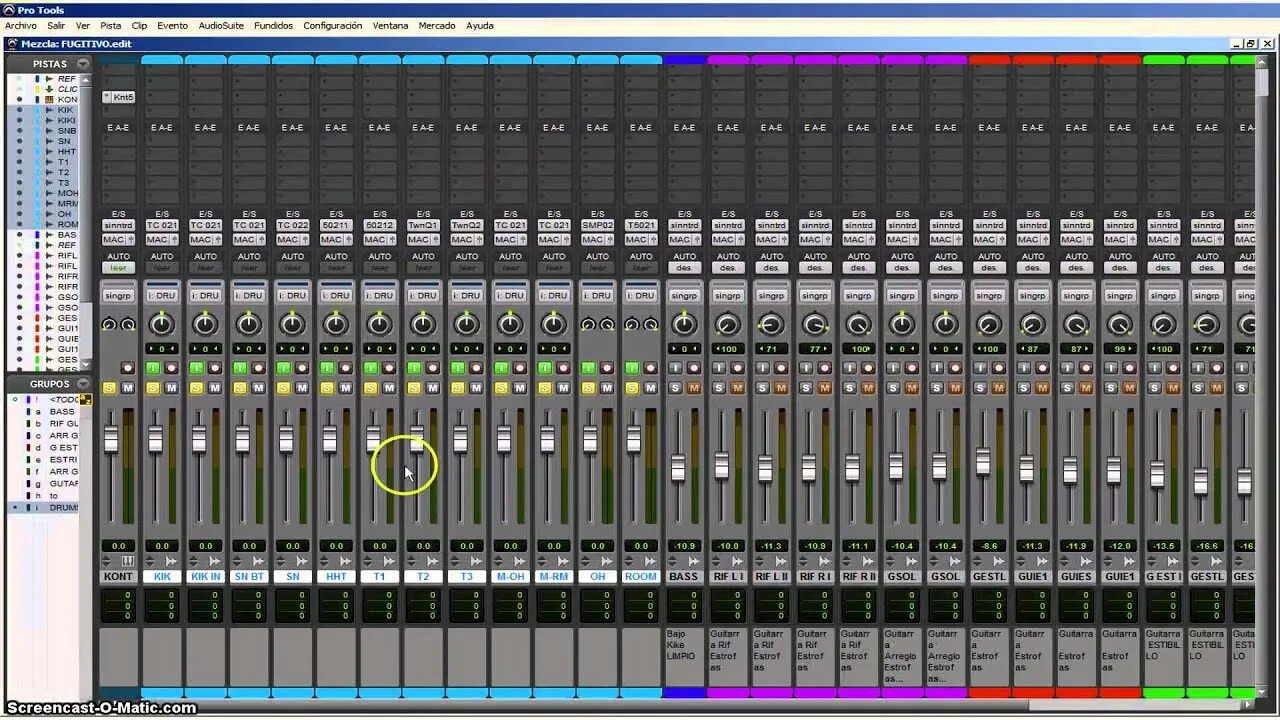
Task: Toggle input monitoring on the BASS track
Action: coord(675,368)
